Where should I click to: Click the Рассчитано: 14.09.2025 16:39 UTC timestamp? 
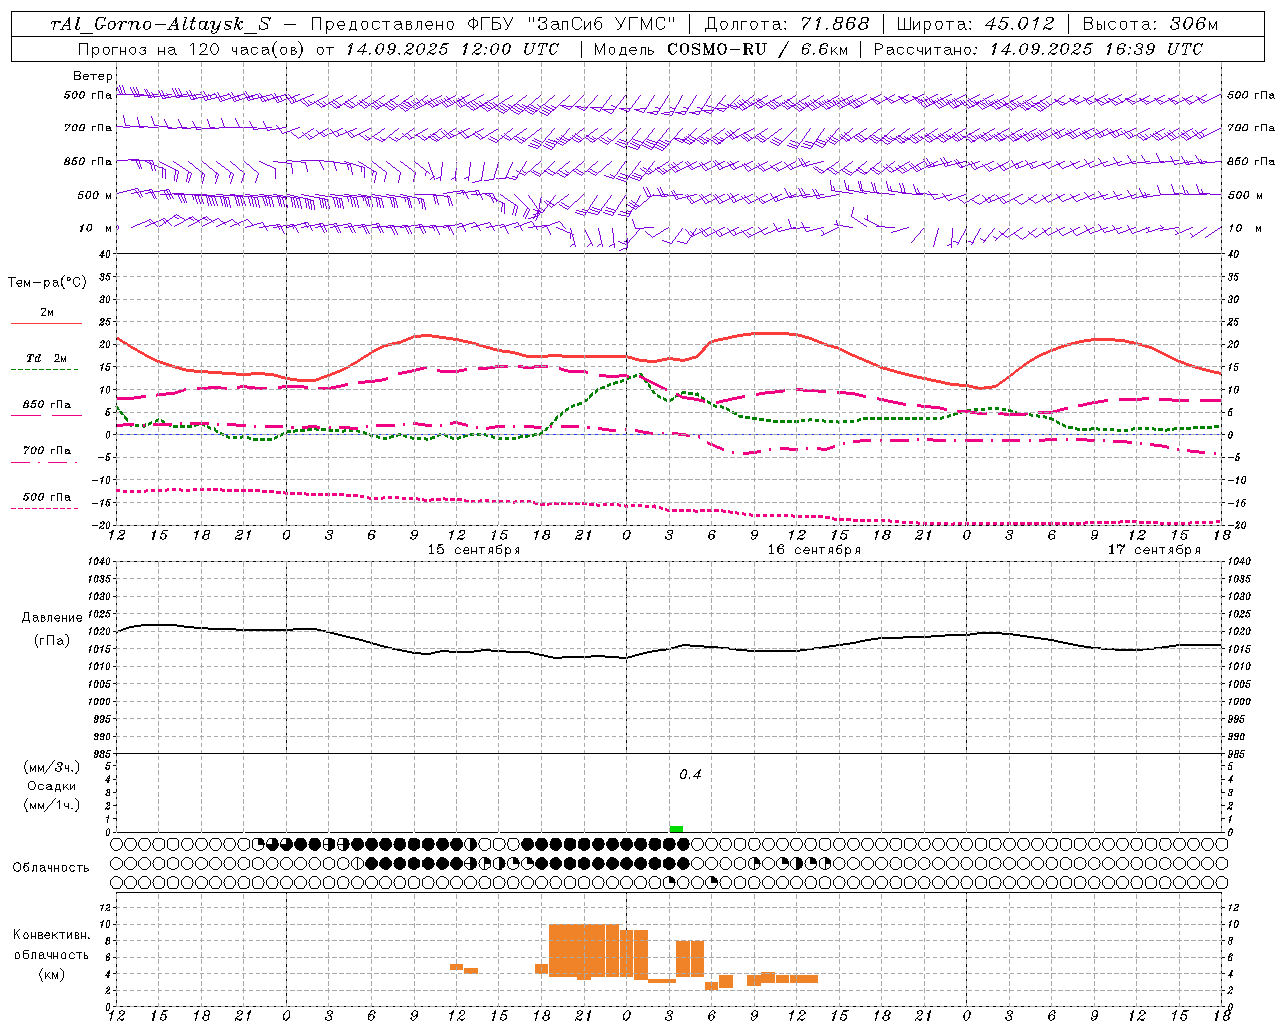(1038, 49)
